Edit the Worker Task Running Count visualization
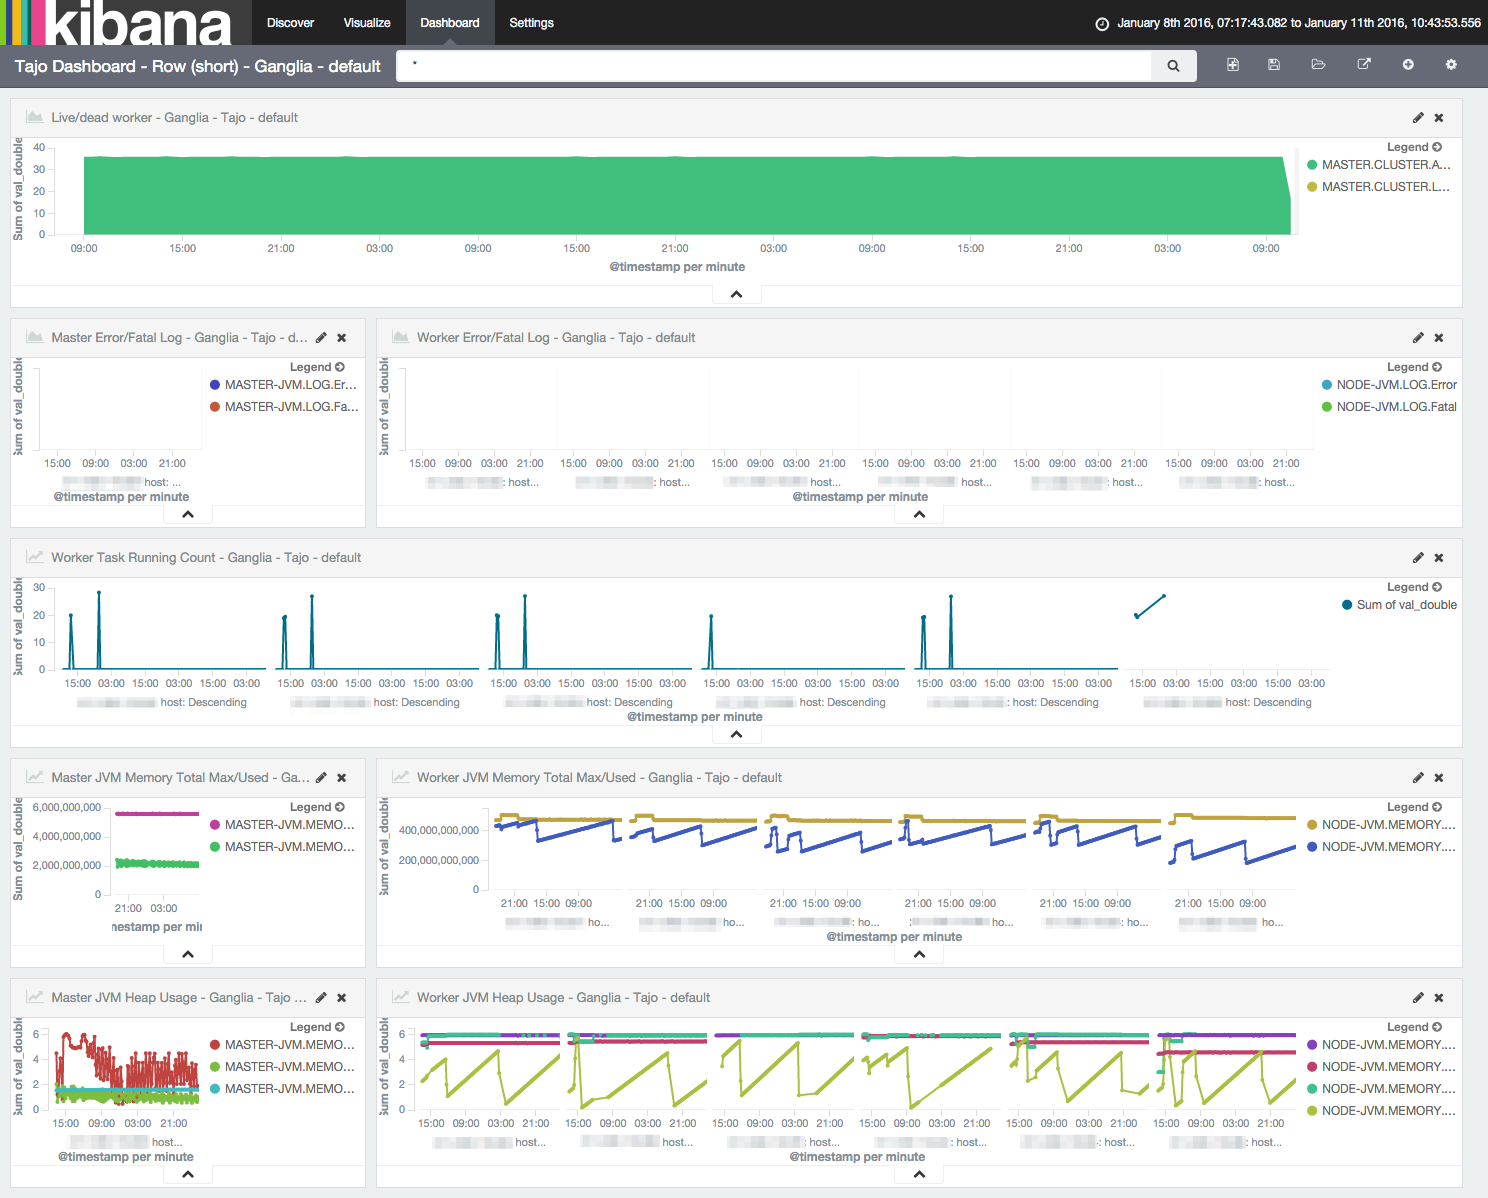Image resolution: width=1488 pixels, height=1198 pixels. 1418,558
